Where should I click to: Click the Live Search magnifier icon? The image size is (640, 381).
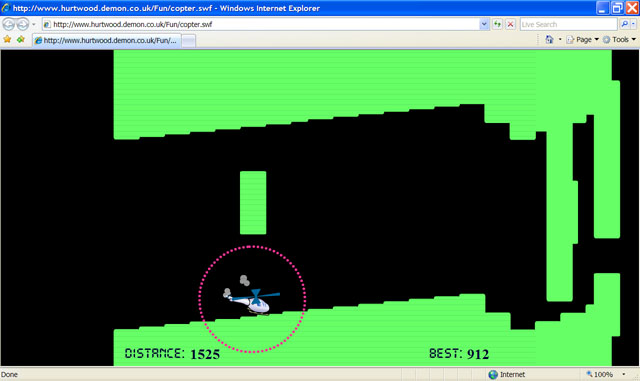click(x=624, y=25)
